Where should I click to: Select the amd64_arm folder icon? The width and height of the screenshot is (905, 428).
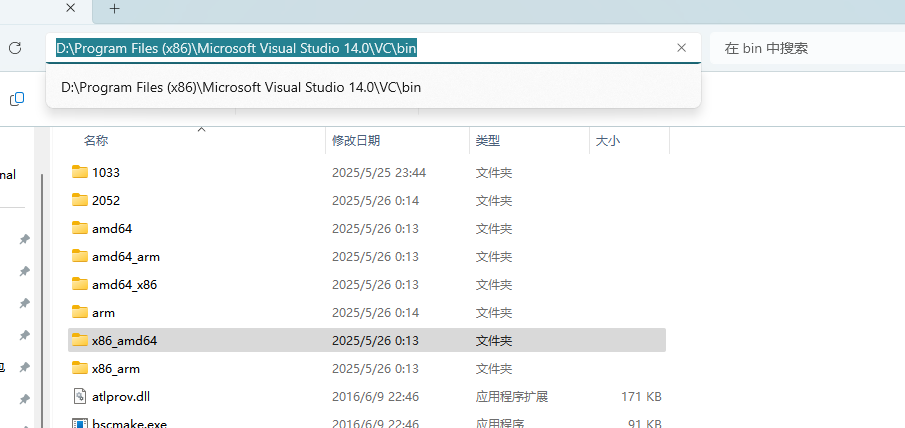pyautogui.click(x=80, y=256)
